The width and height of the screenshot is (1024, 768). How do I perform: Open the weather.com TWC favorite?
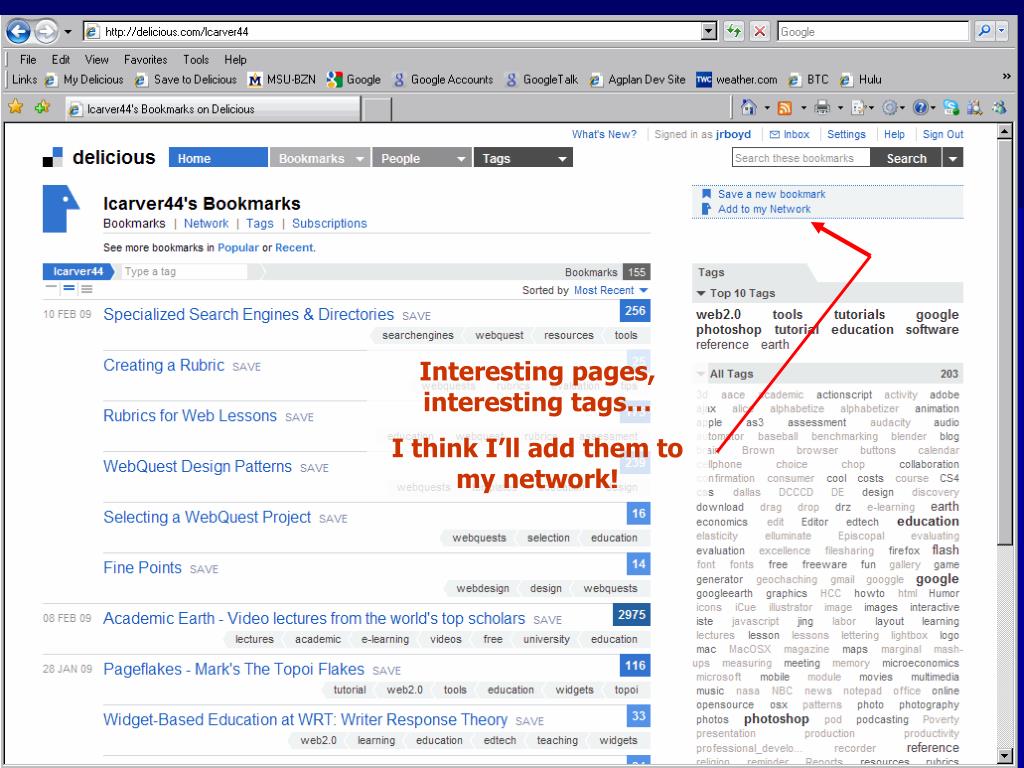[737, 80]
